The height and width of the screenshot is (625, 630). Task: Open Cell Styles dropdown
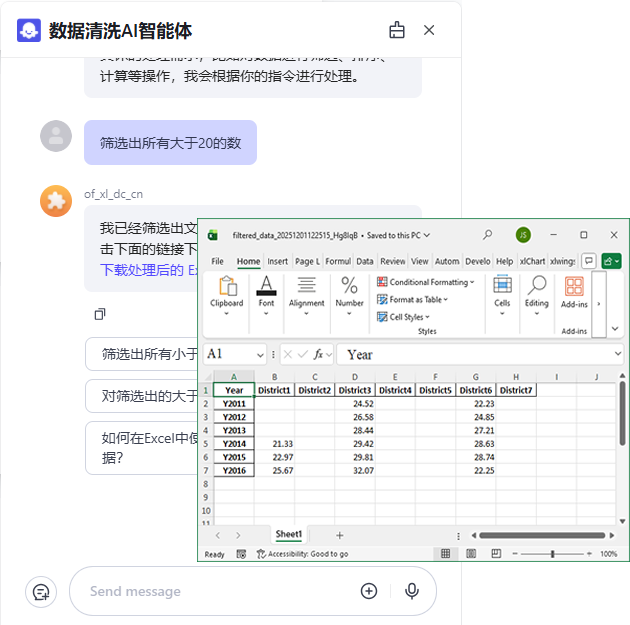403,317
